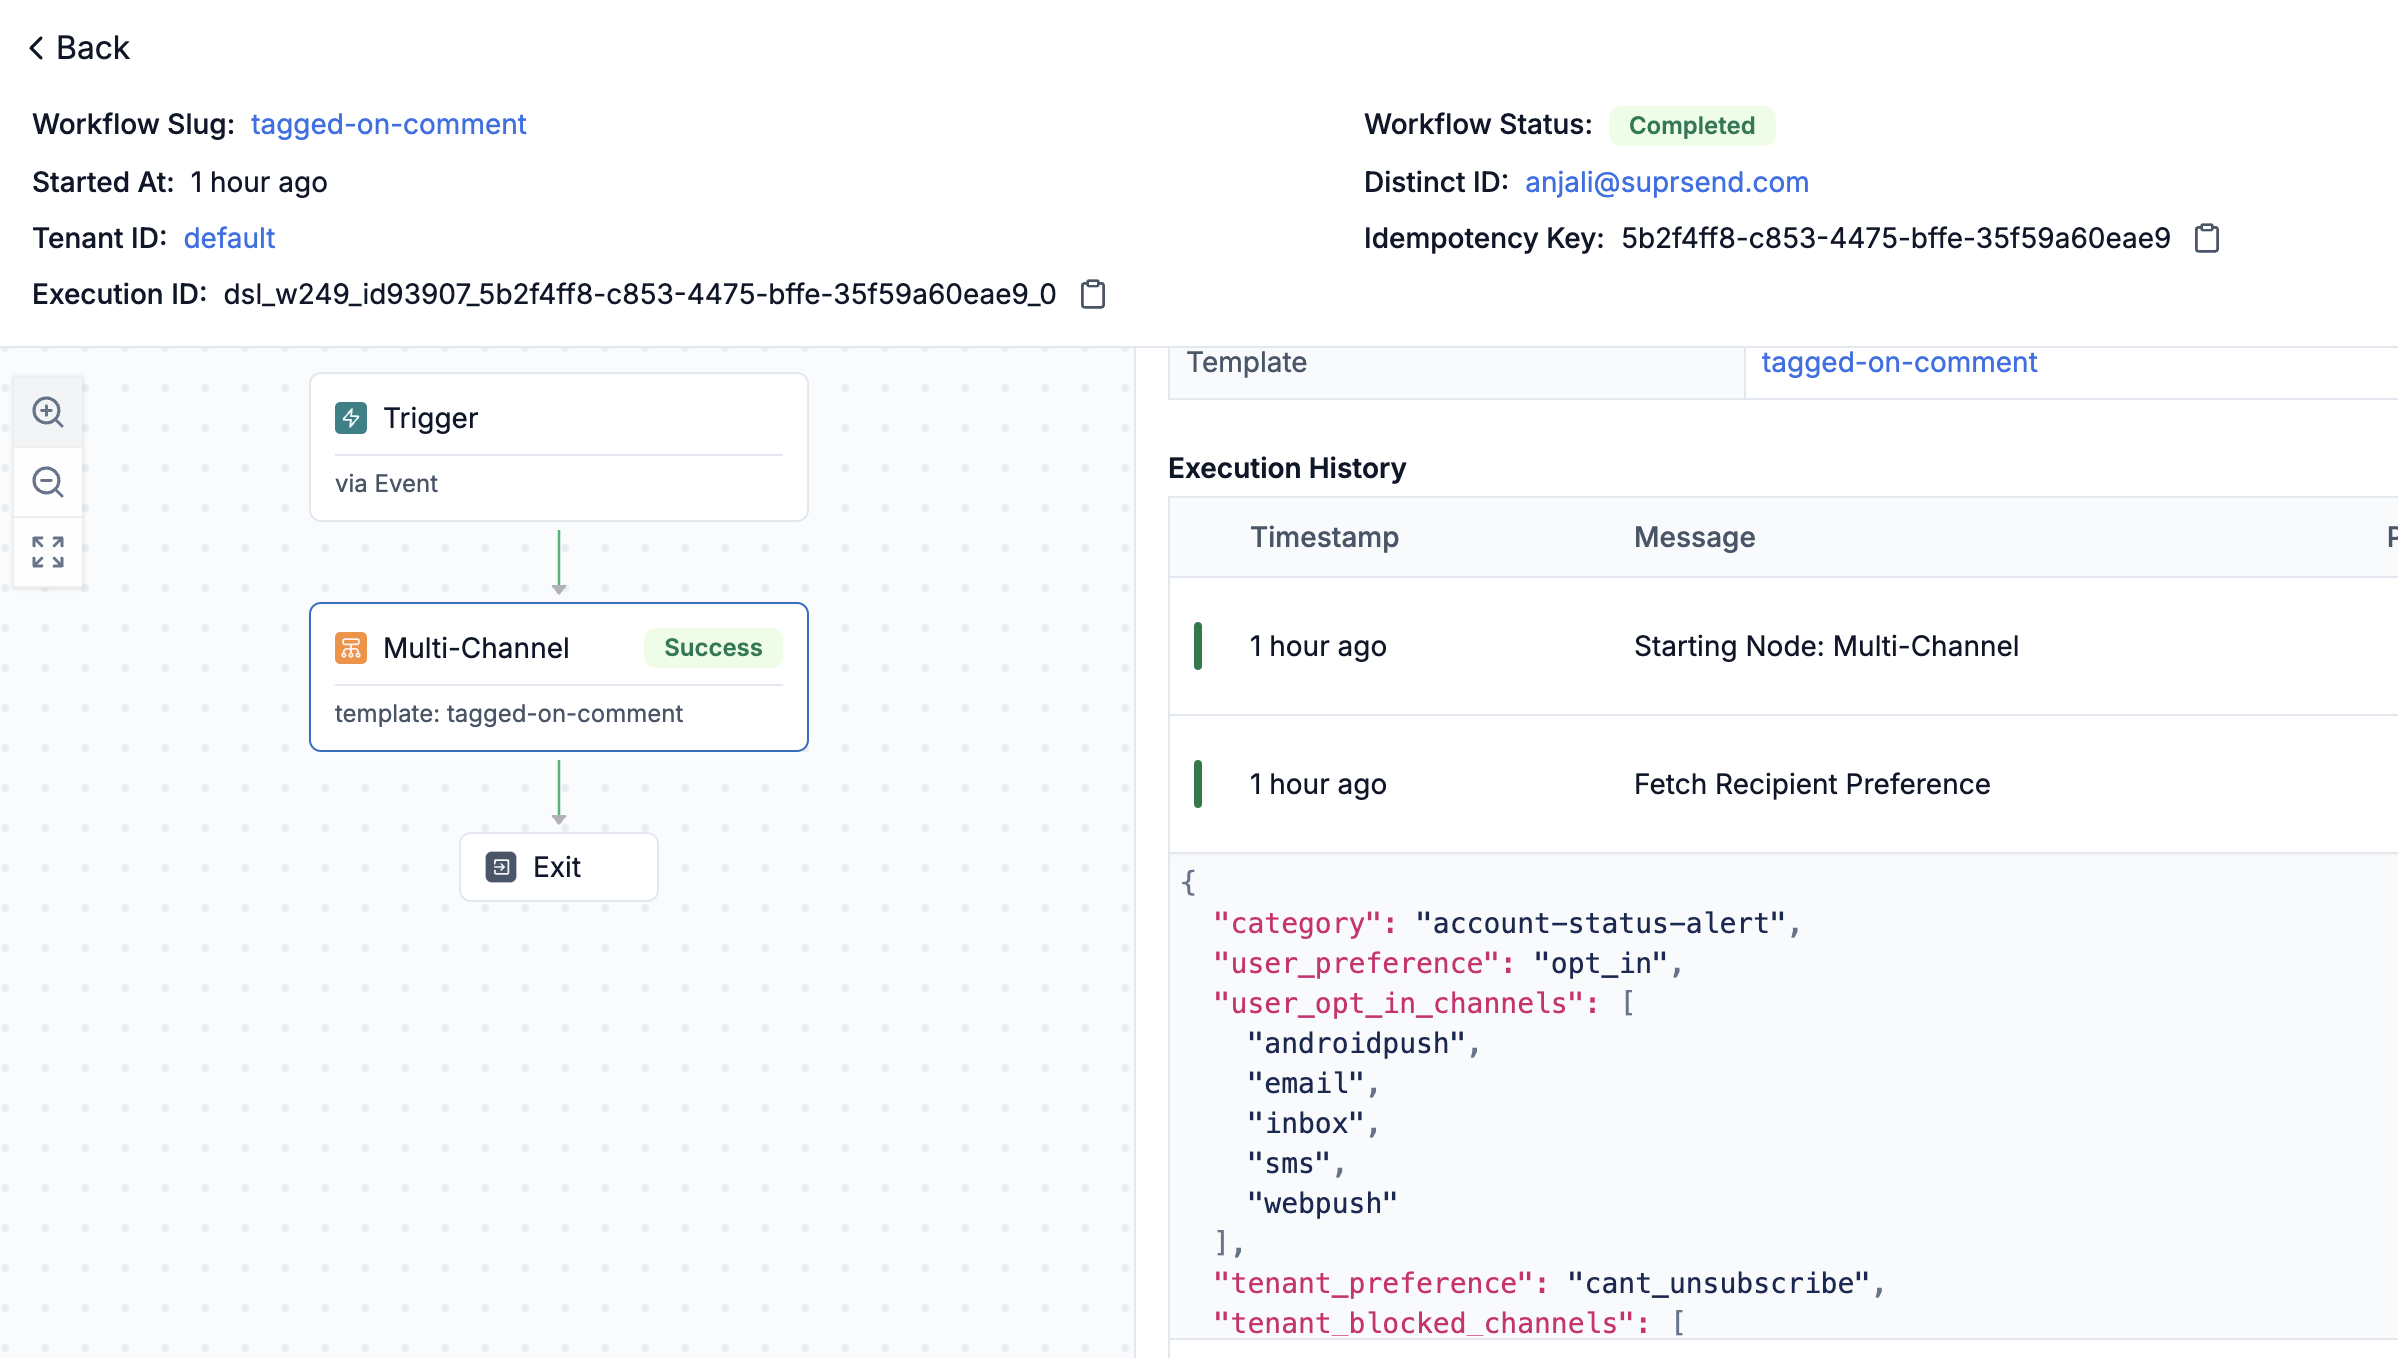This screenshot has width=2398, height=1358.
Task: Click the Trigger node lightning icon
Action: point(351,418)
